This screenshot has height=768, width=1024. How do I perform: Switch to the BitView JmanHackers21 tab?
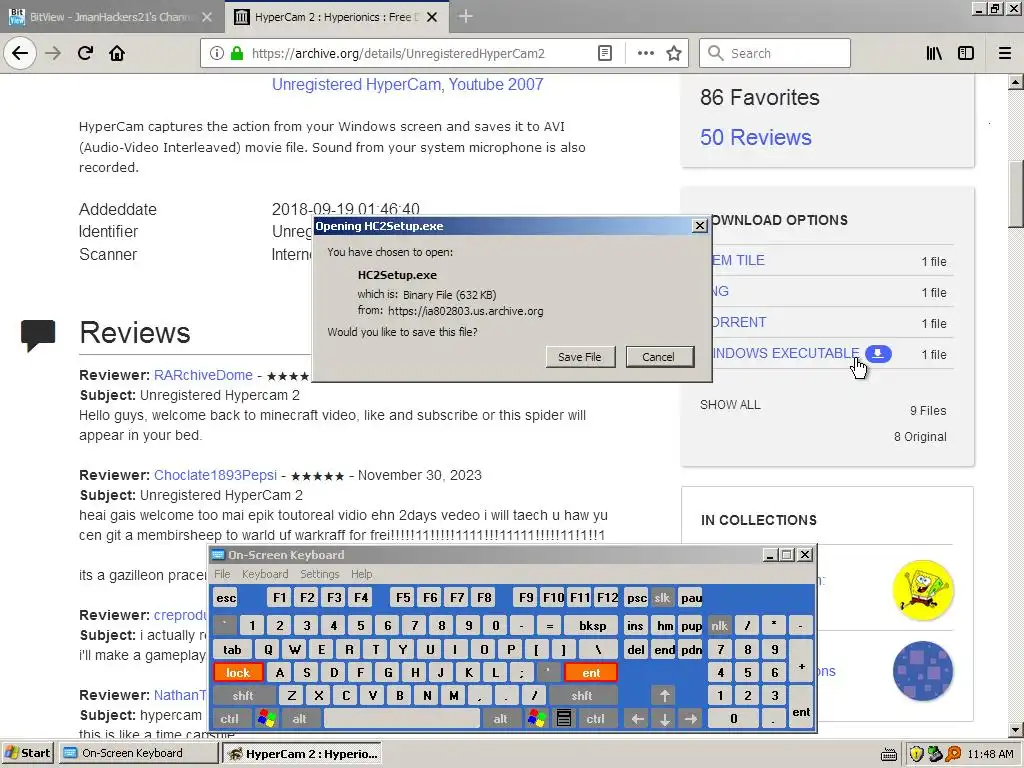coord(110,17)
